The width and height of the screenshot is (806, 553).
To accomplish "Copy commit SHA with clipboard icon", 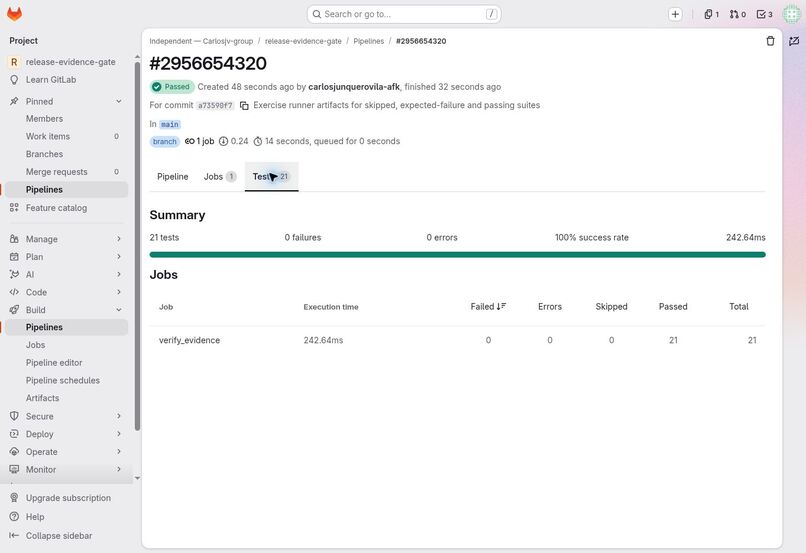I will point(244,105).
